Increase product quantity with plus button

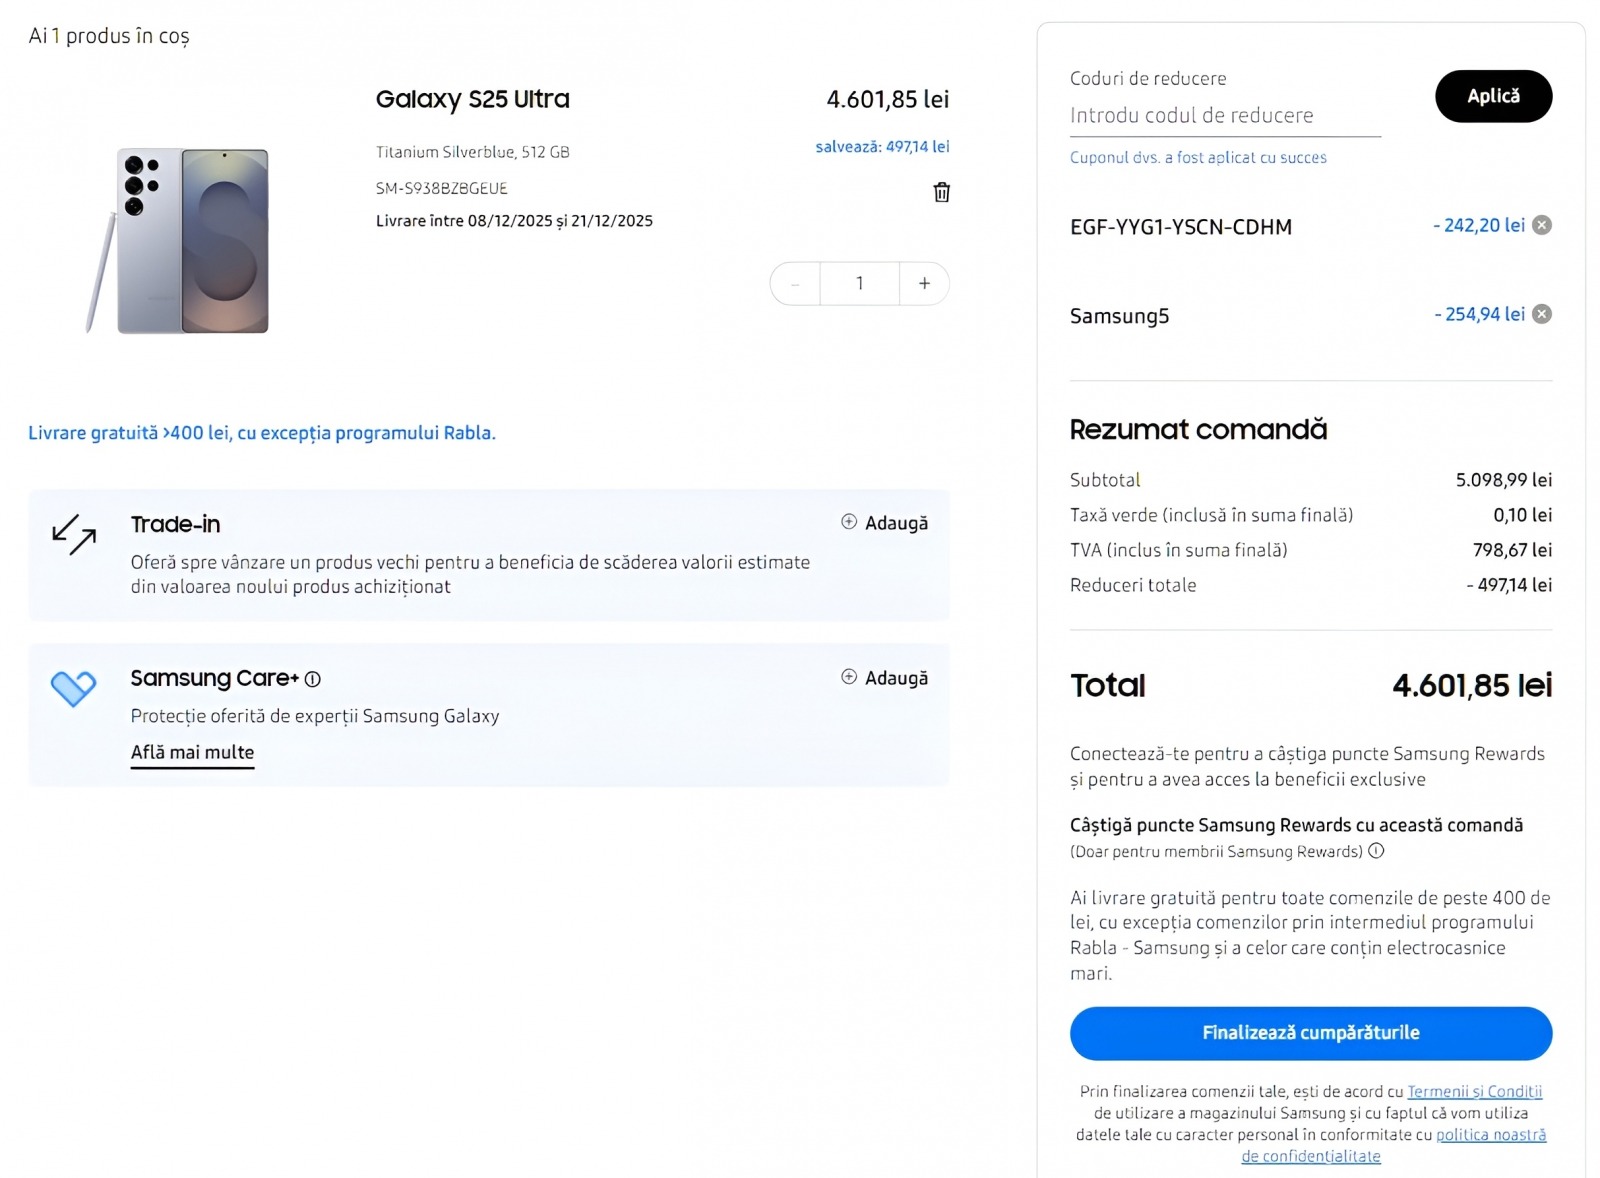pos(924,284)
